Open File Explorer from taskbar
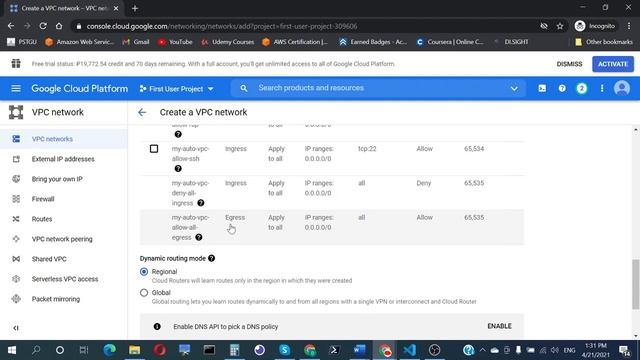Screen dimensions: 640x360 [x=134, y=350]
